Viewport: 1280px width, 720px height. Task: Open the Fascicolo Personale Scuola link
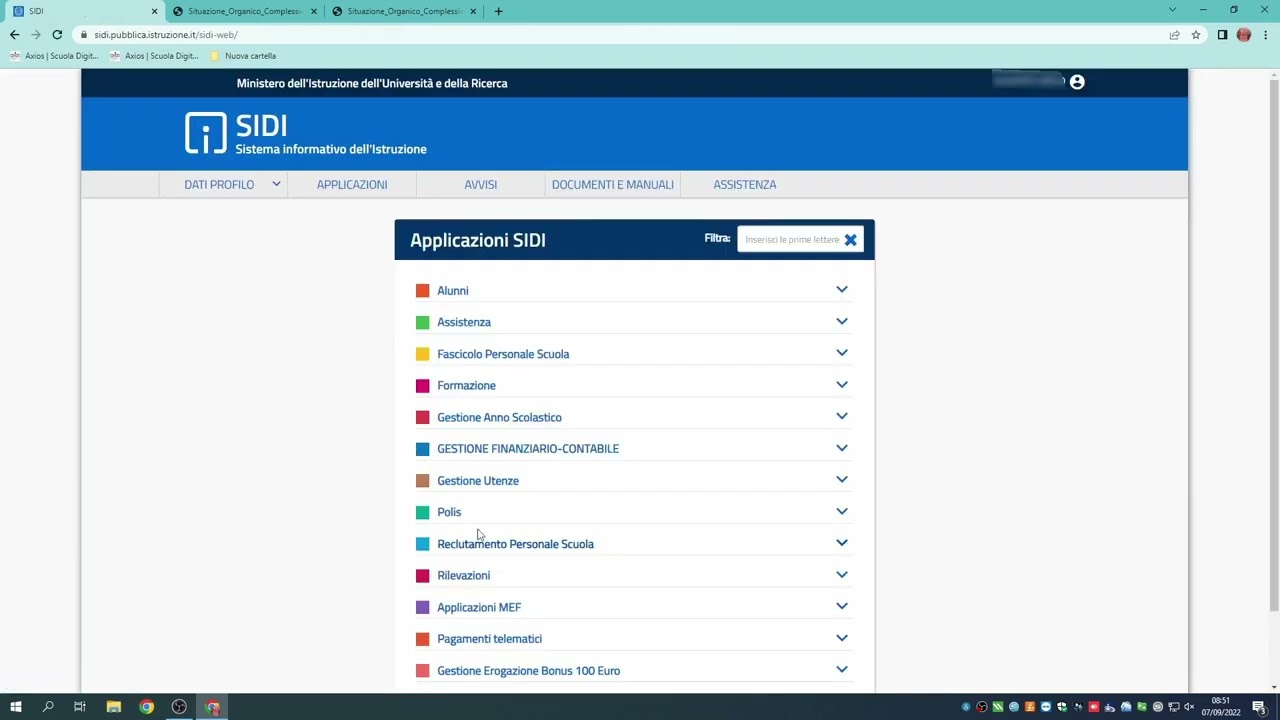(503, 354)
